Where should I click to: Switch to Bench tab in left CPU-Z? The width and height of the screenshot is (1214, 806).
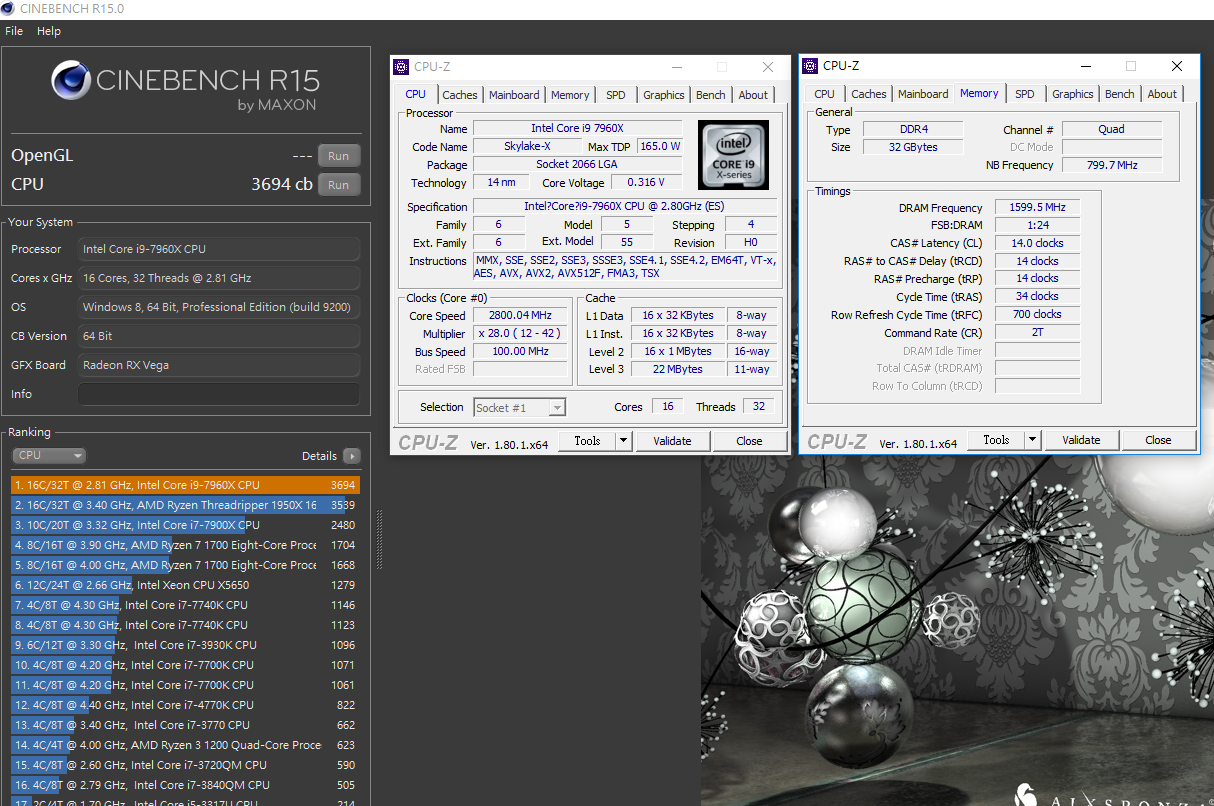(x=711, y=95)
